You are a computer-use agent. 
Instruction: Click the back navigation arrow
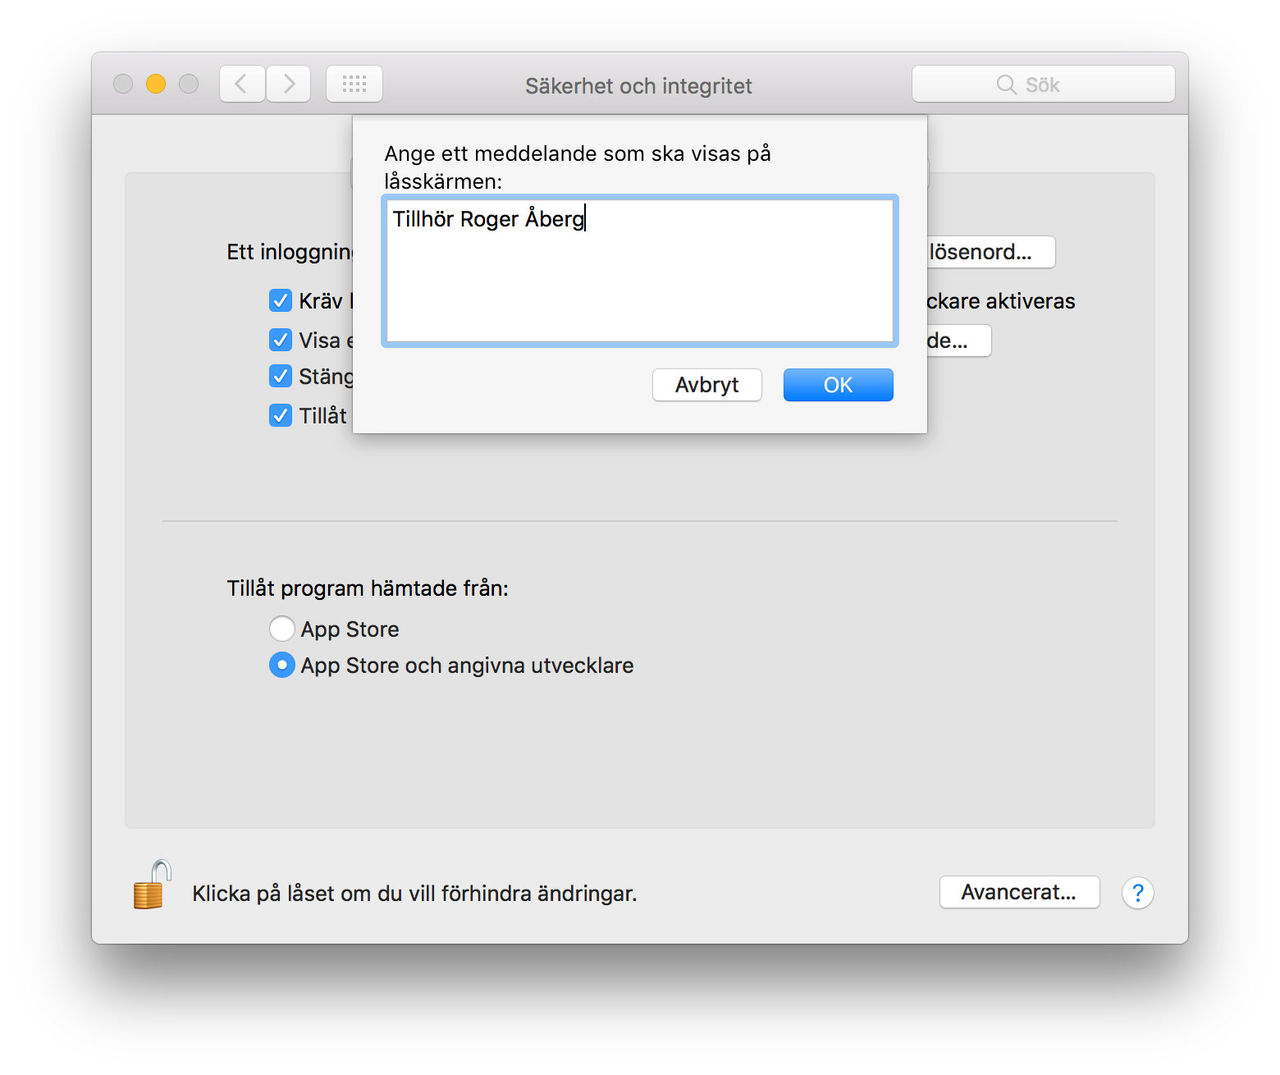pos(242,84)
